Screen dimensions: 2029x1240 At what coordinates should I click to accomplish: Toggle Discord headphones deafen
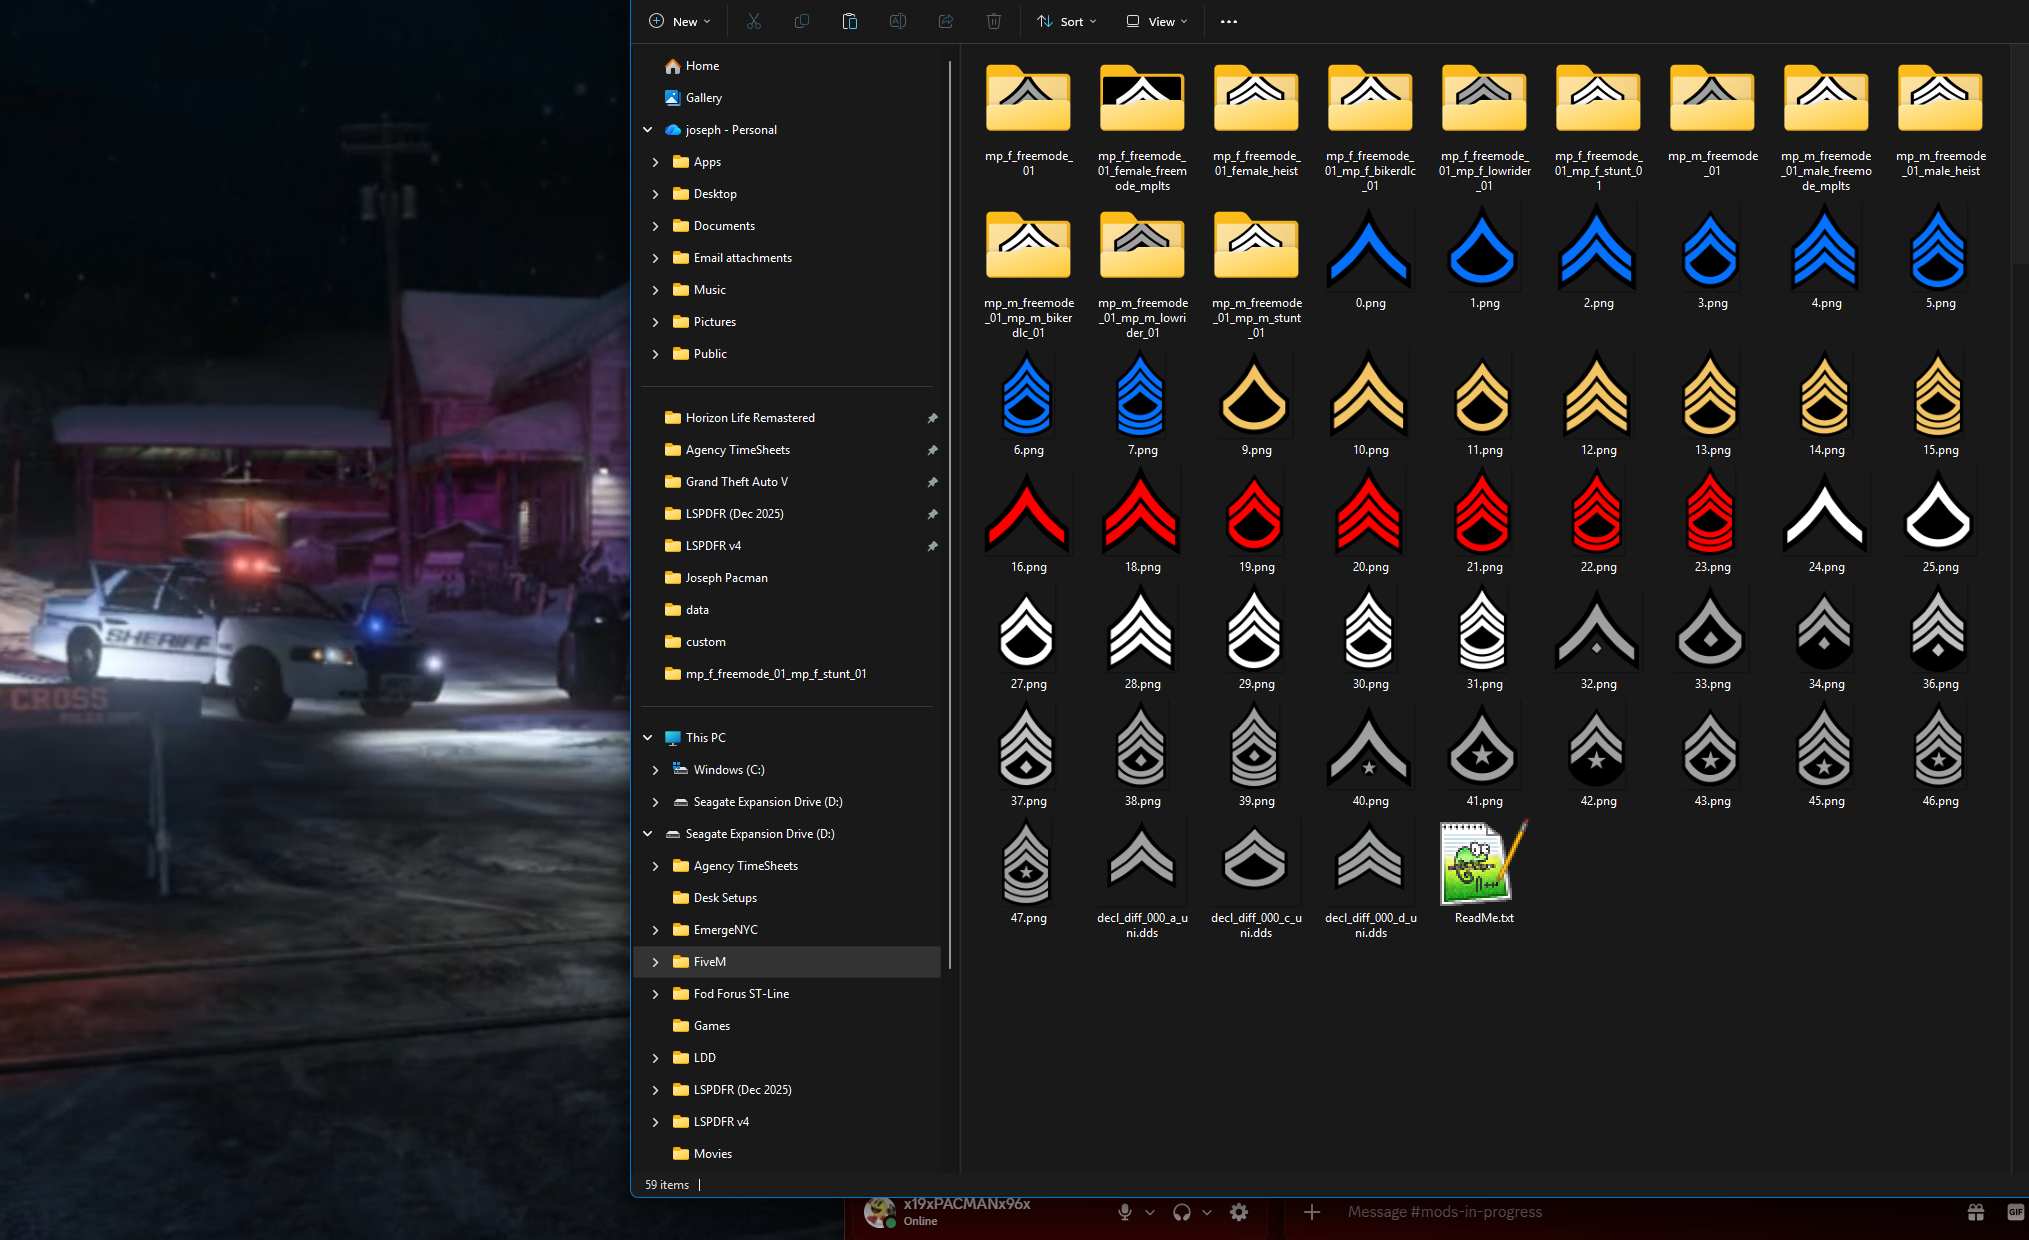pyautogui.click(x=1182, y=1212)
